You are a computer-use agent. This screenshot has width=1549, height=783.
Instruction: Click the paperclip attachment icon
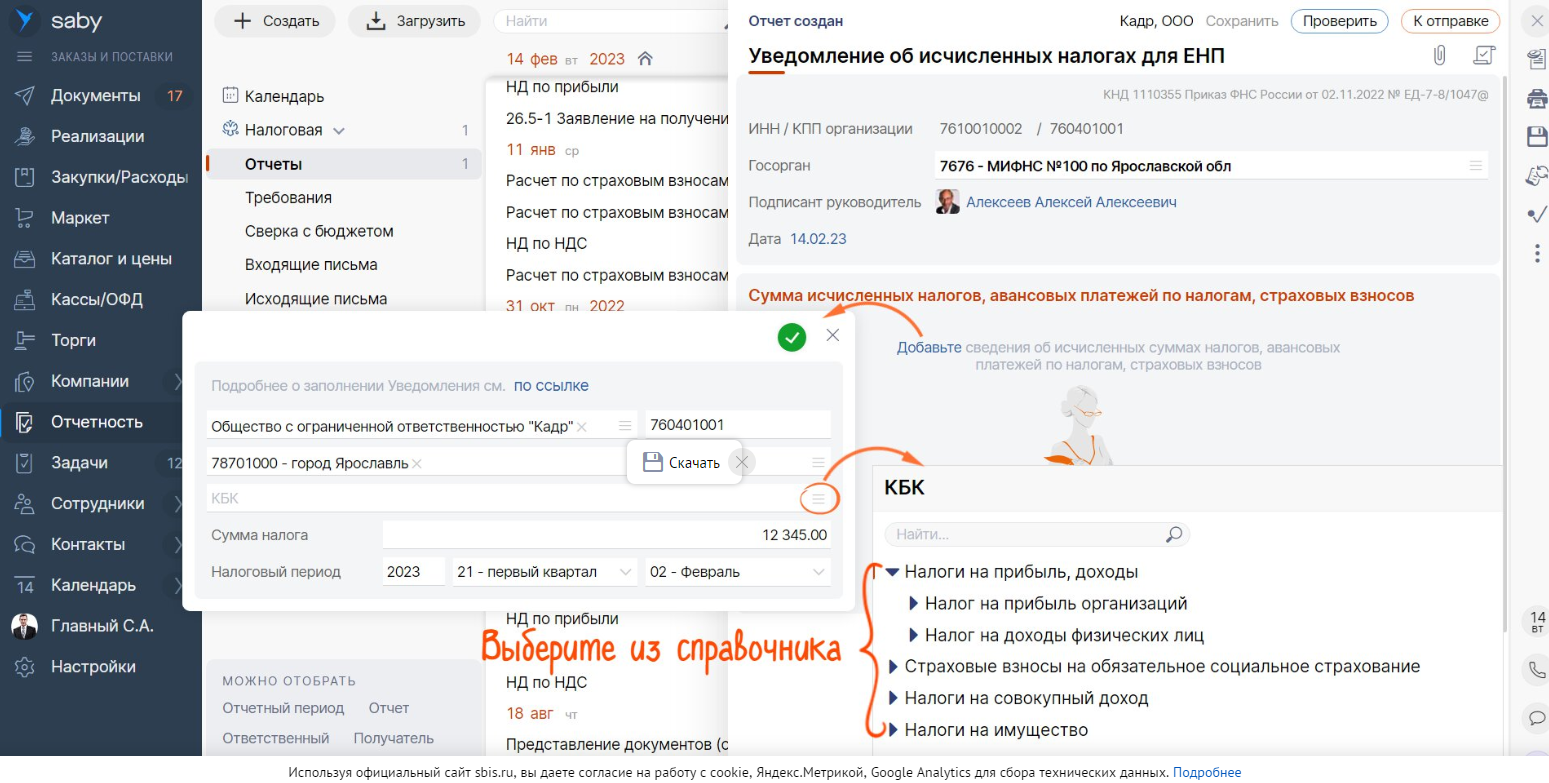tap(1439, 55)
